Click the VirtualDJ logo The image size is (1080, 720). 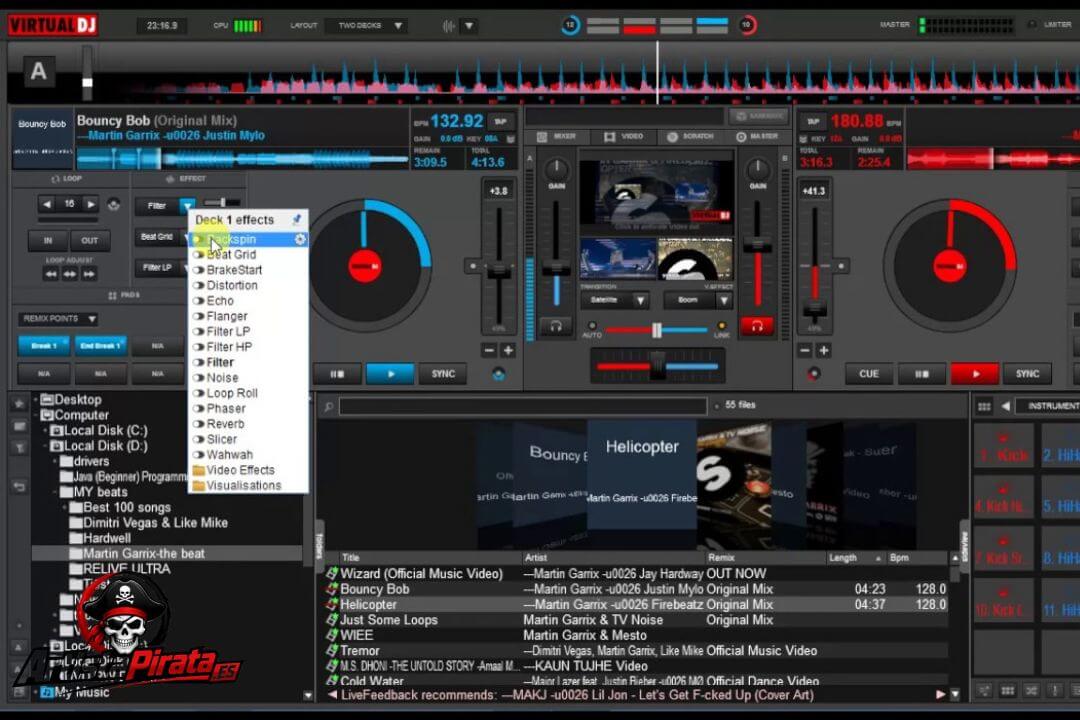52,25
